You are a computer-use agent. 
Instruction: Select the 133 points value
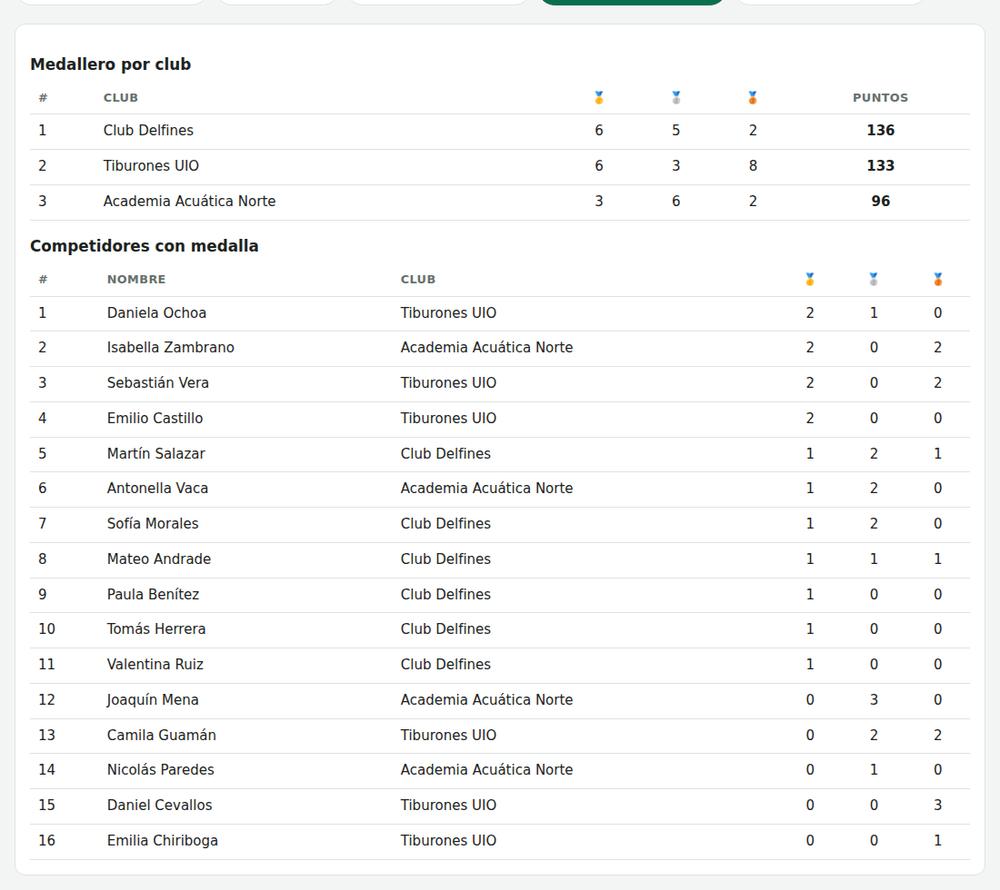(880, 166)
